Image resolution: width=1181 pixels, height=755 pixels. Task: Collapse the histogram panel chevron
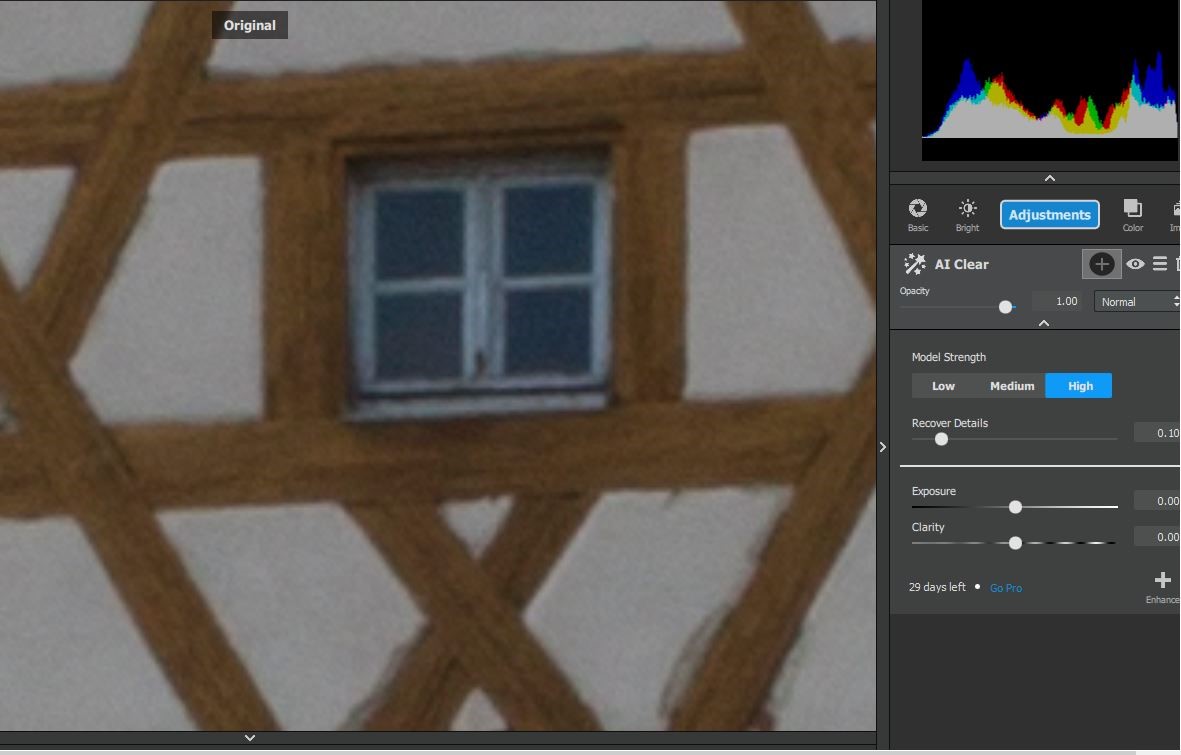pyautogui.click(x=1049, y=178)
